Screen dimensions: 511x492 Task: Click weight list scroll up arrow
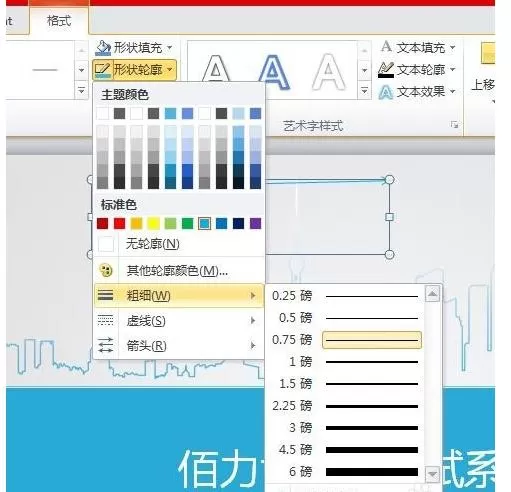coord(432,294)
